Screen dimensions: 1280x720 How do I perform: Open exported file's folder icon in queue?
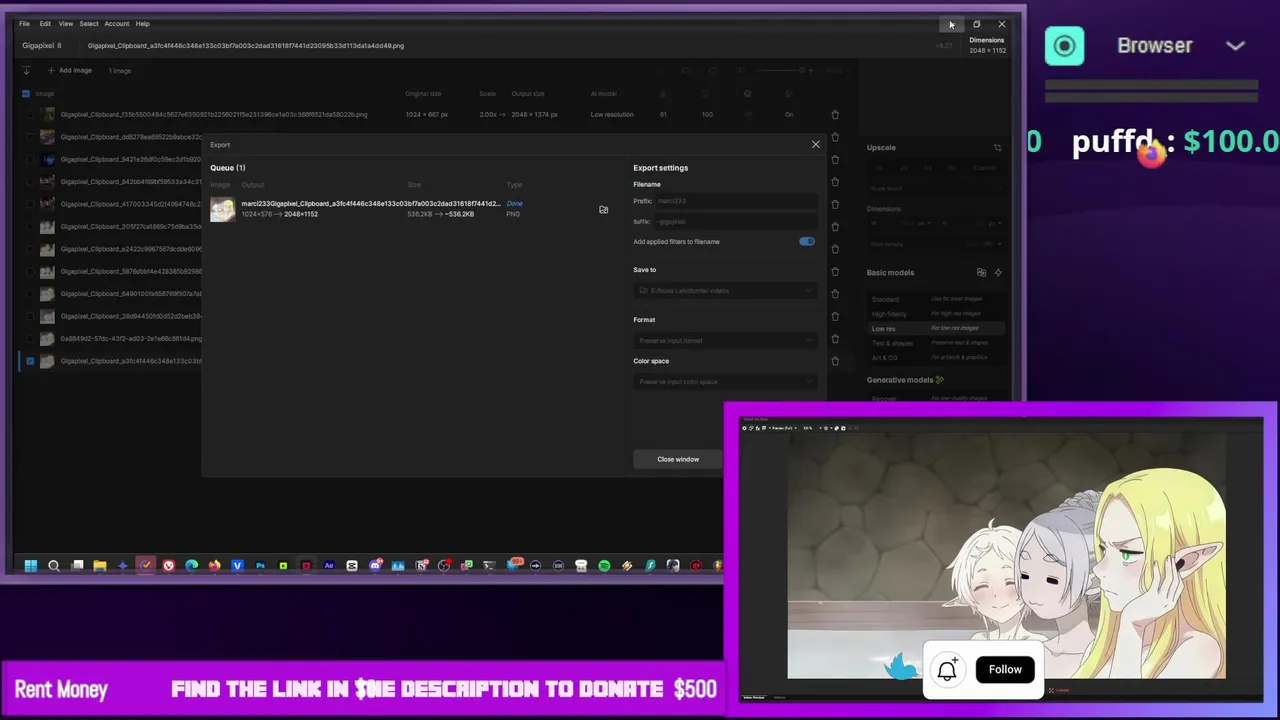coord(603,209)
